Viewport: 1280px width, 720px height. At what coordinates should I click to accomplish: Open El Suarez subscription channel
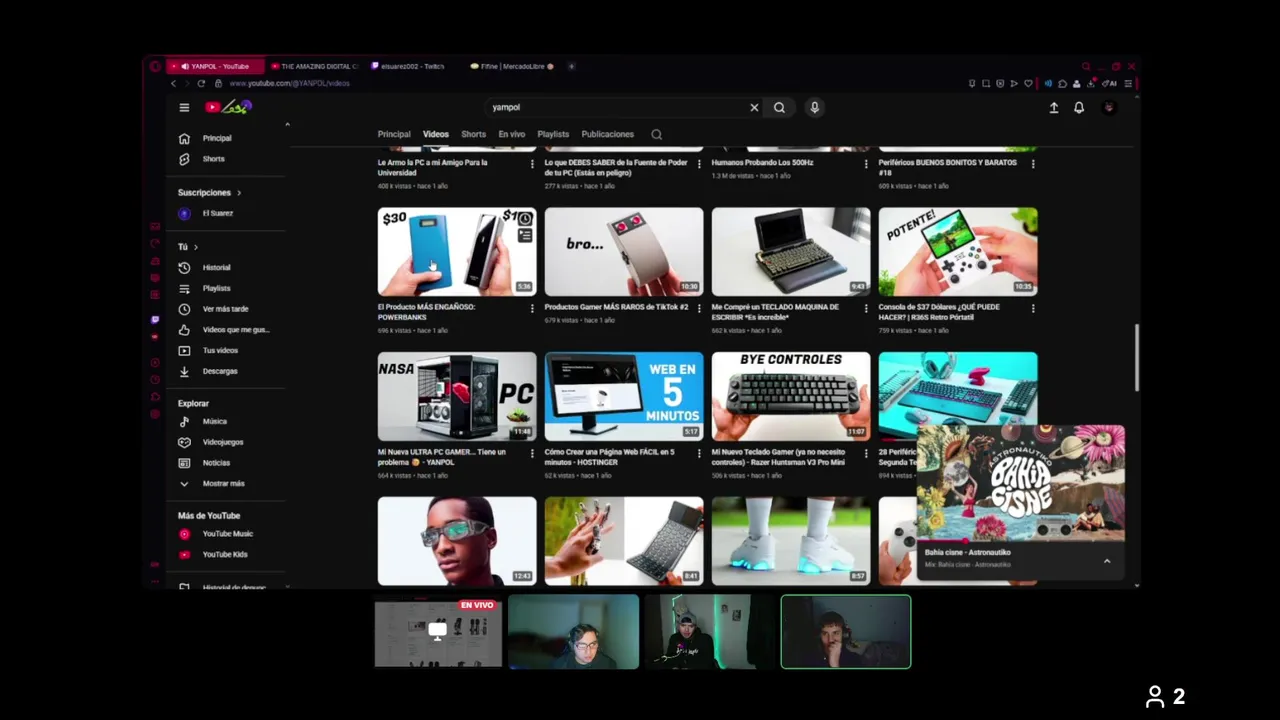pyautogui.click(x=217, y=213)
